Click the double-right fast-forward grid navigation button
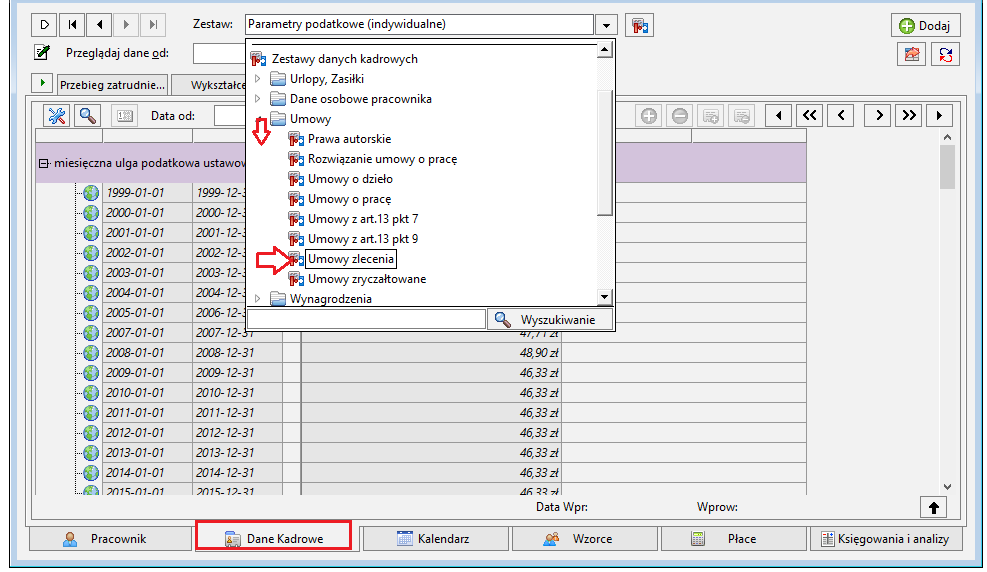 tap(909, 115)
